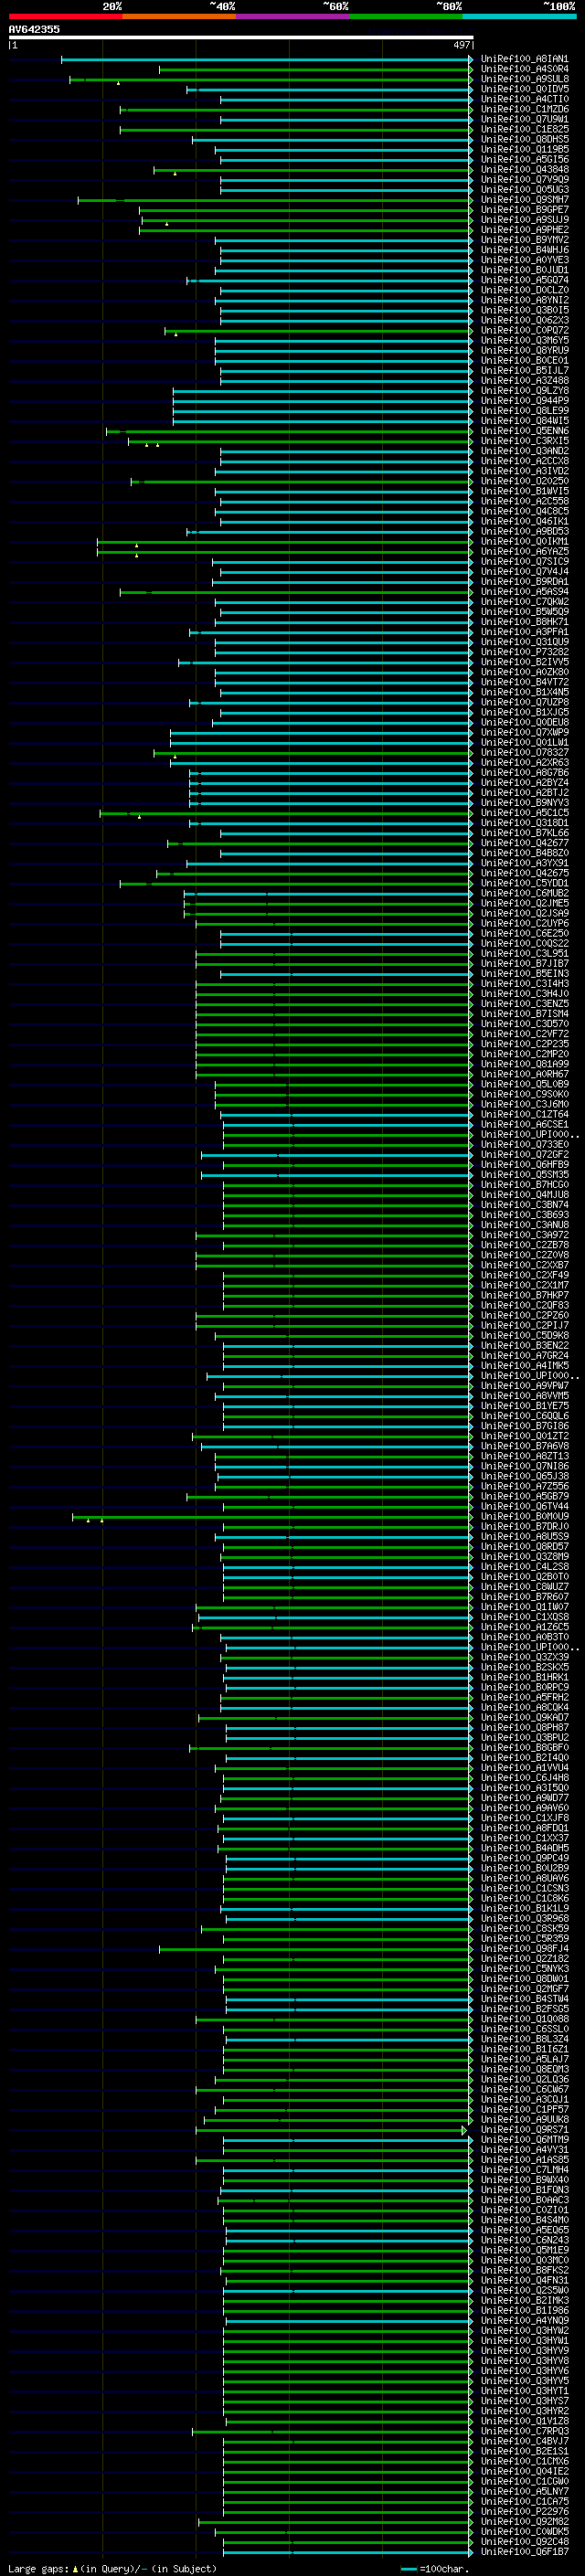Viewport: 585px width, 2576px height.
Task: Open hit UniRef100_Q7U9W1
Action: (524, 119)
